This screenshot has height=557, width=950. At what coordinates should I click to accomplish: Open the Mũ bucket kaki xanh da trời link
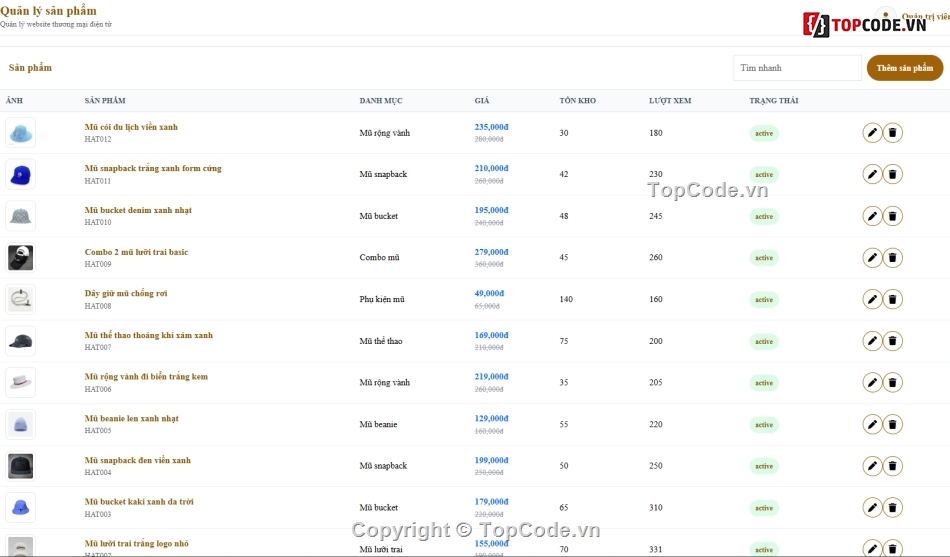click(139, 501)
